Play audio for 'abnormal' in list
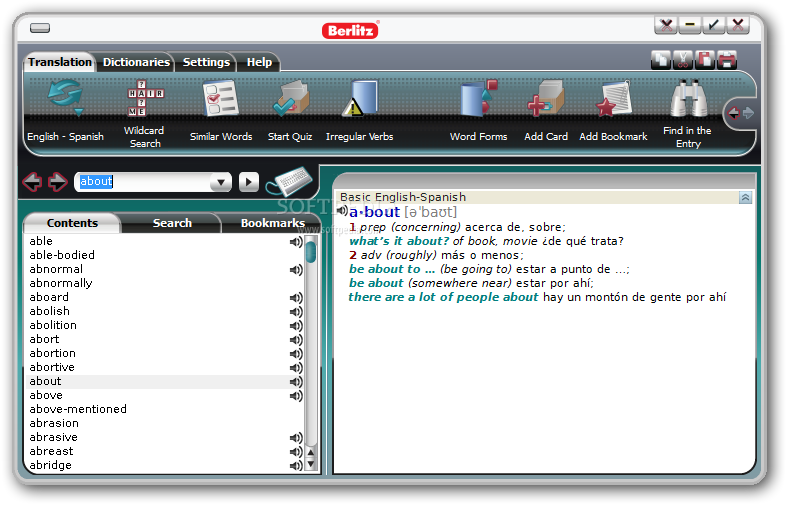This screenshot has height=505, width=787. point(296,270)
